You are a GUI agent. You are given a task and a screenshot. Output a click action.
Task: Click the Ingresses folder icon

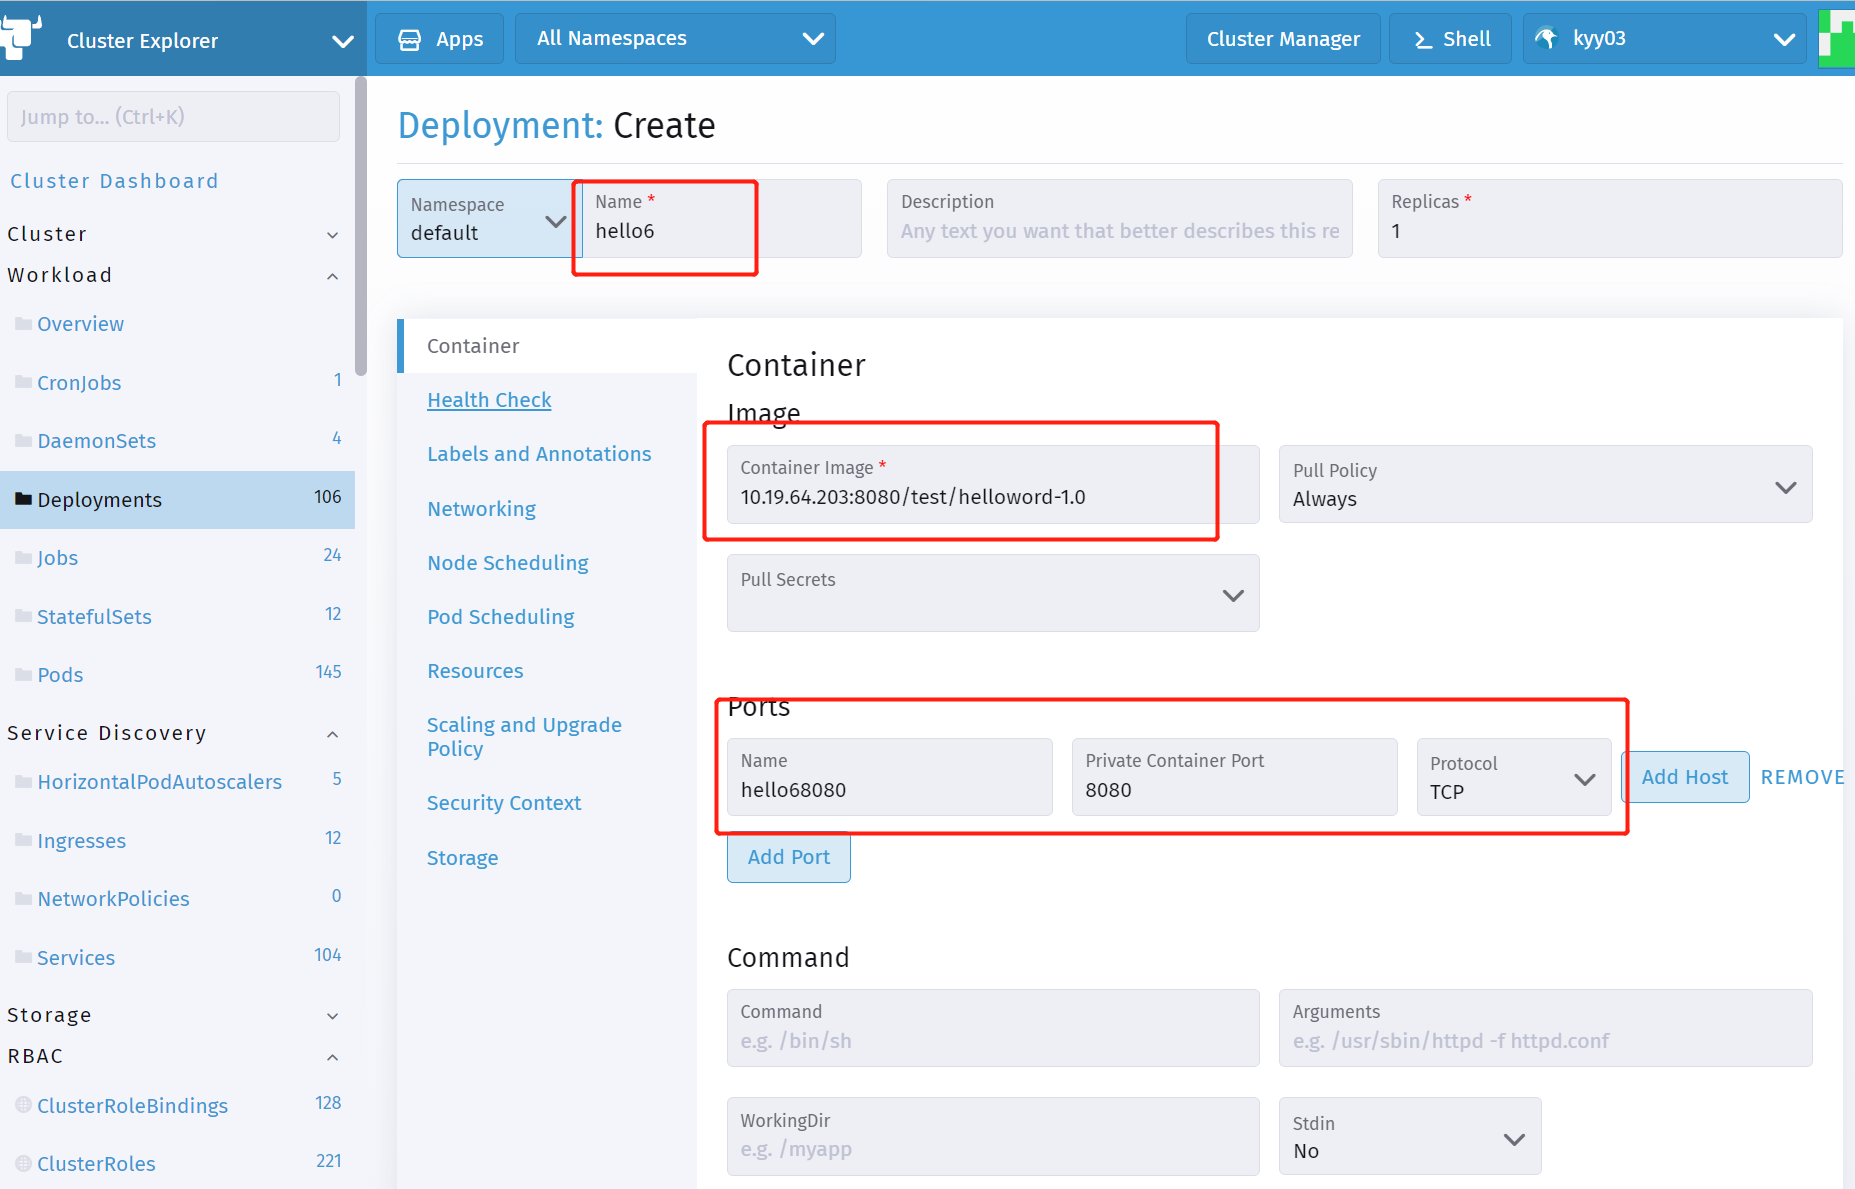click(x=24, y=840)
